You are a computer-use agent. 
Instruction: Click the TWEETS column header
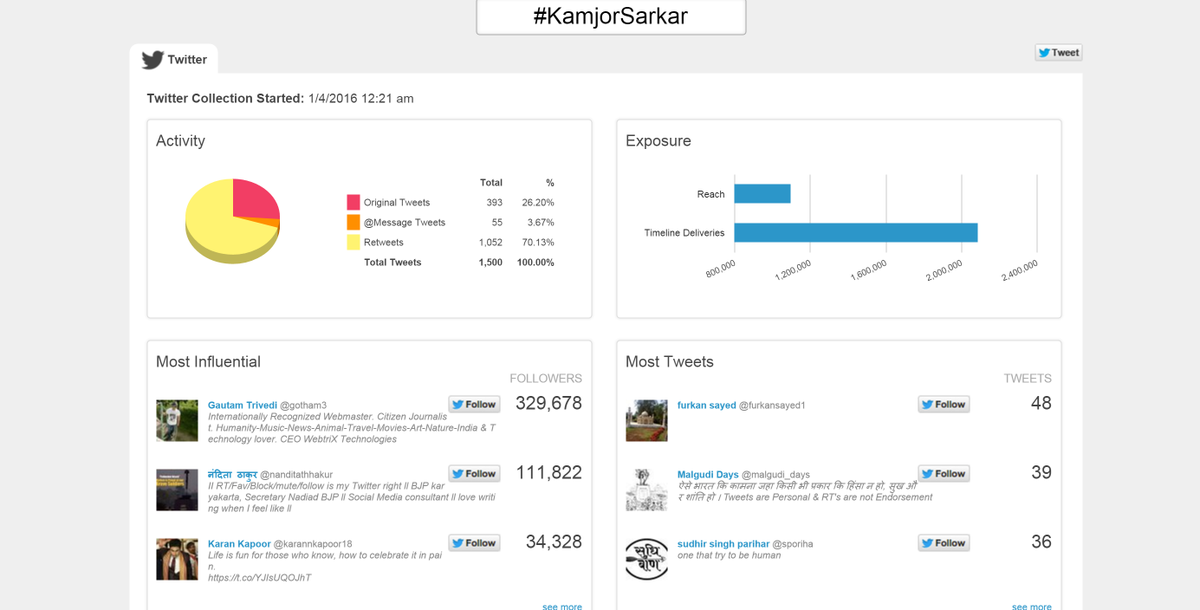pyautogui.click(x=1028, y=378)
